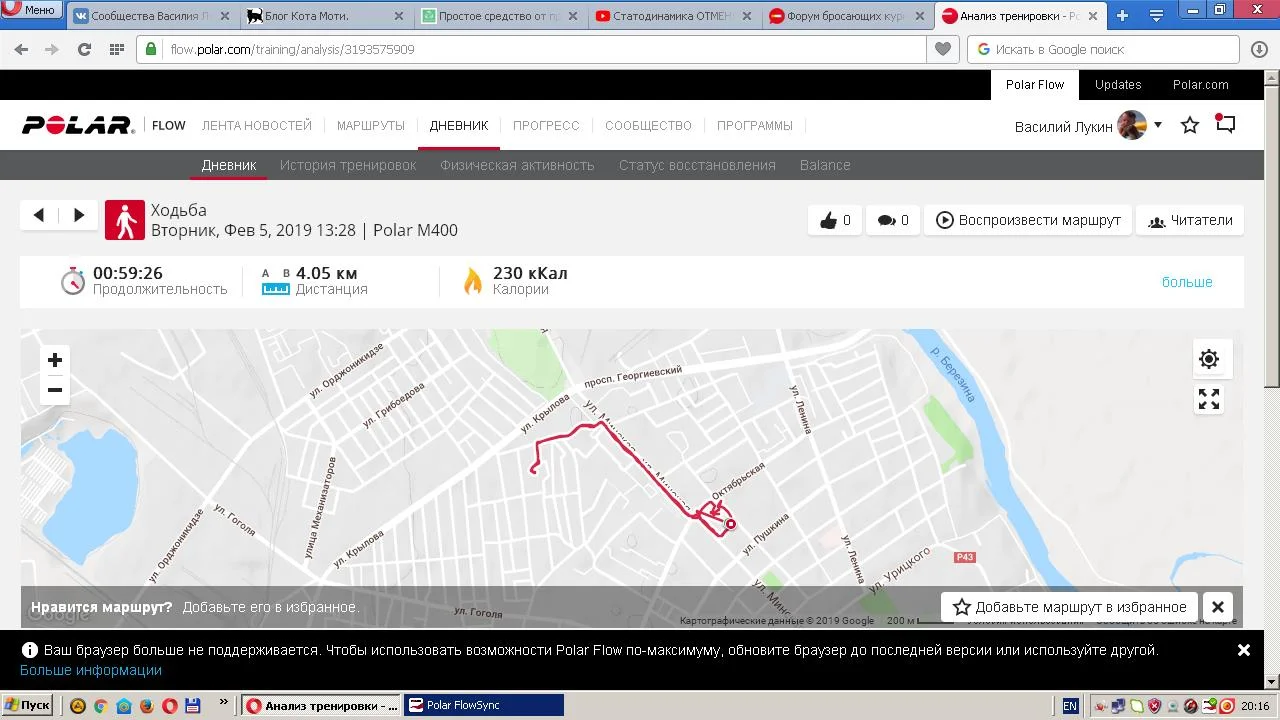Image resolution: width=1280 pixels, height=720 pixels.
Task: Open the Пуск start menu
Action: [x=28, y=705]
